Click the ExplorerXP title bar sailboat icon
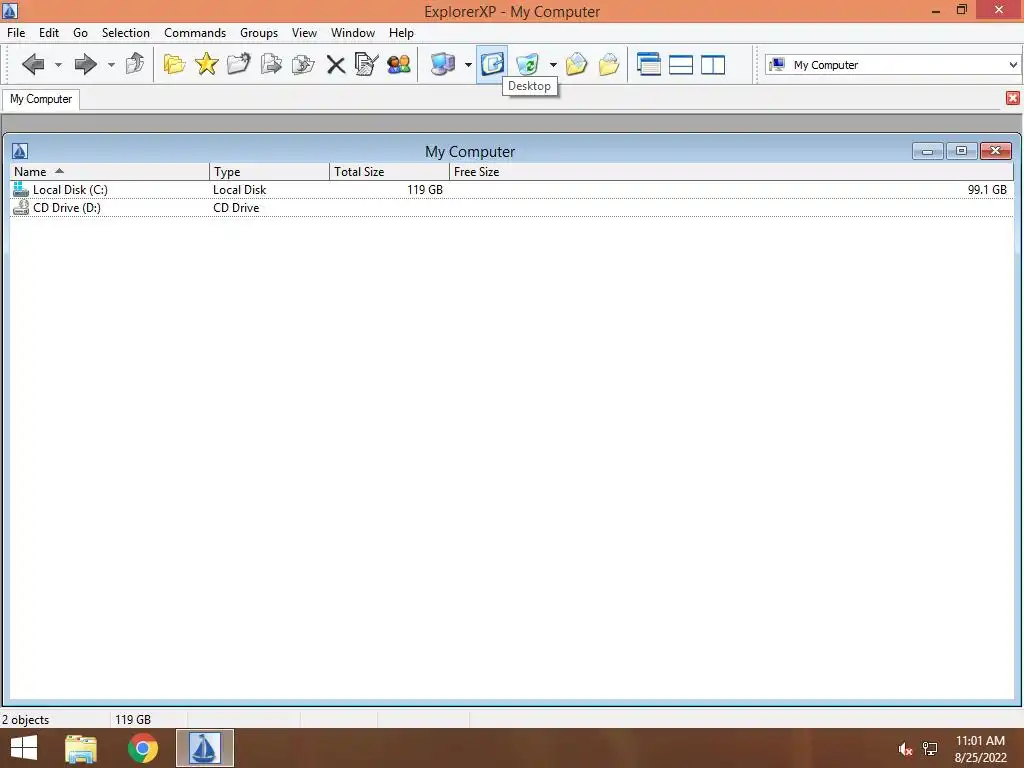Image resolution: width=1024 pixels, height=768 pixels. pos(10,10)
